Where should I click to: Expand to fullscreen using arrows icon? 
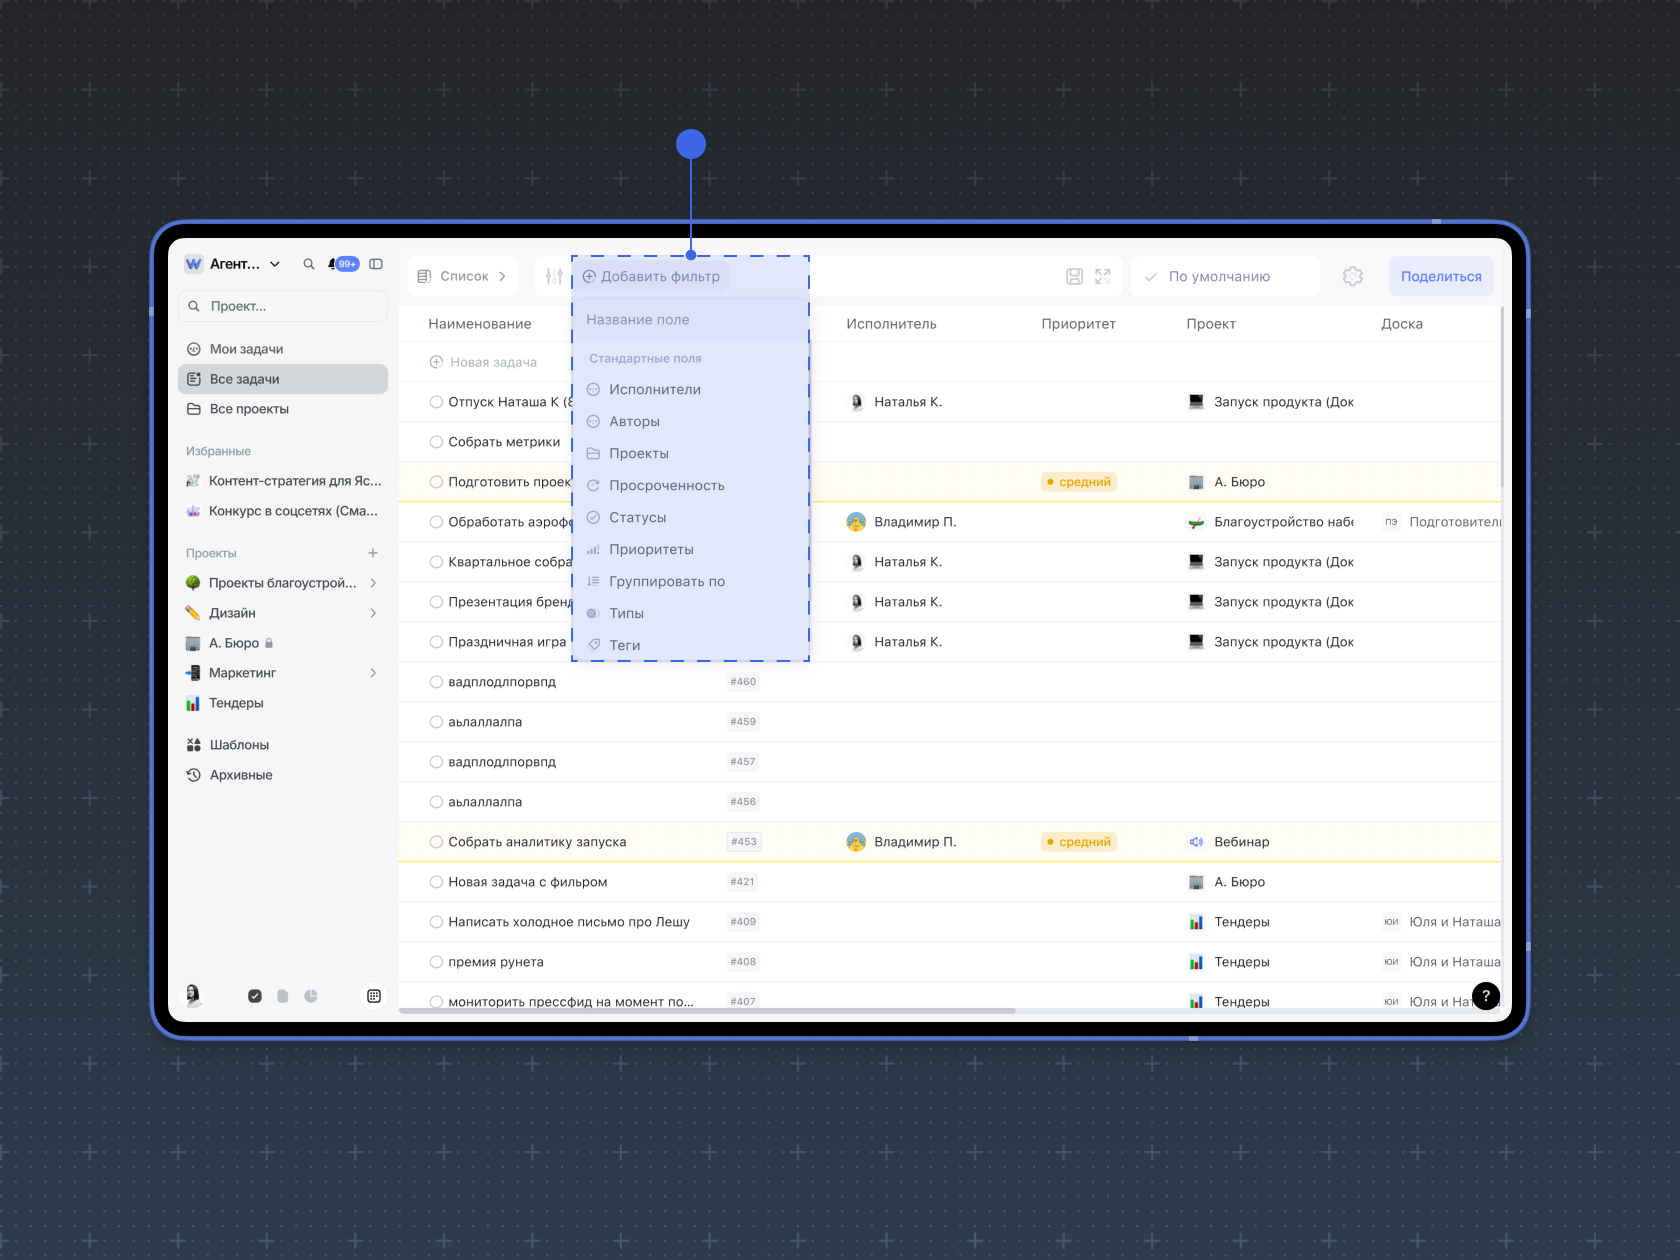(1103, 277)
